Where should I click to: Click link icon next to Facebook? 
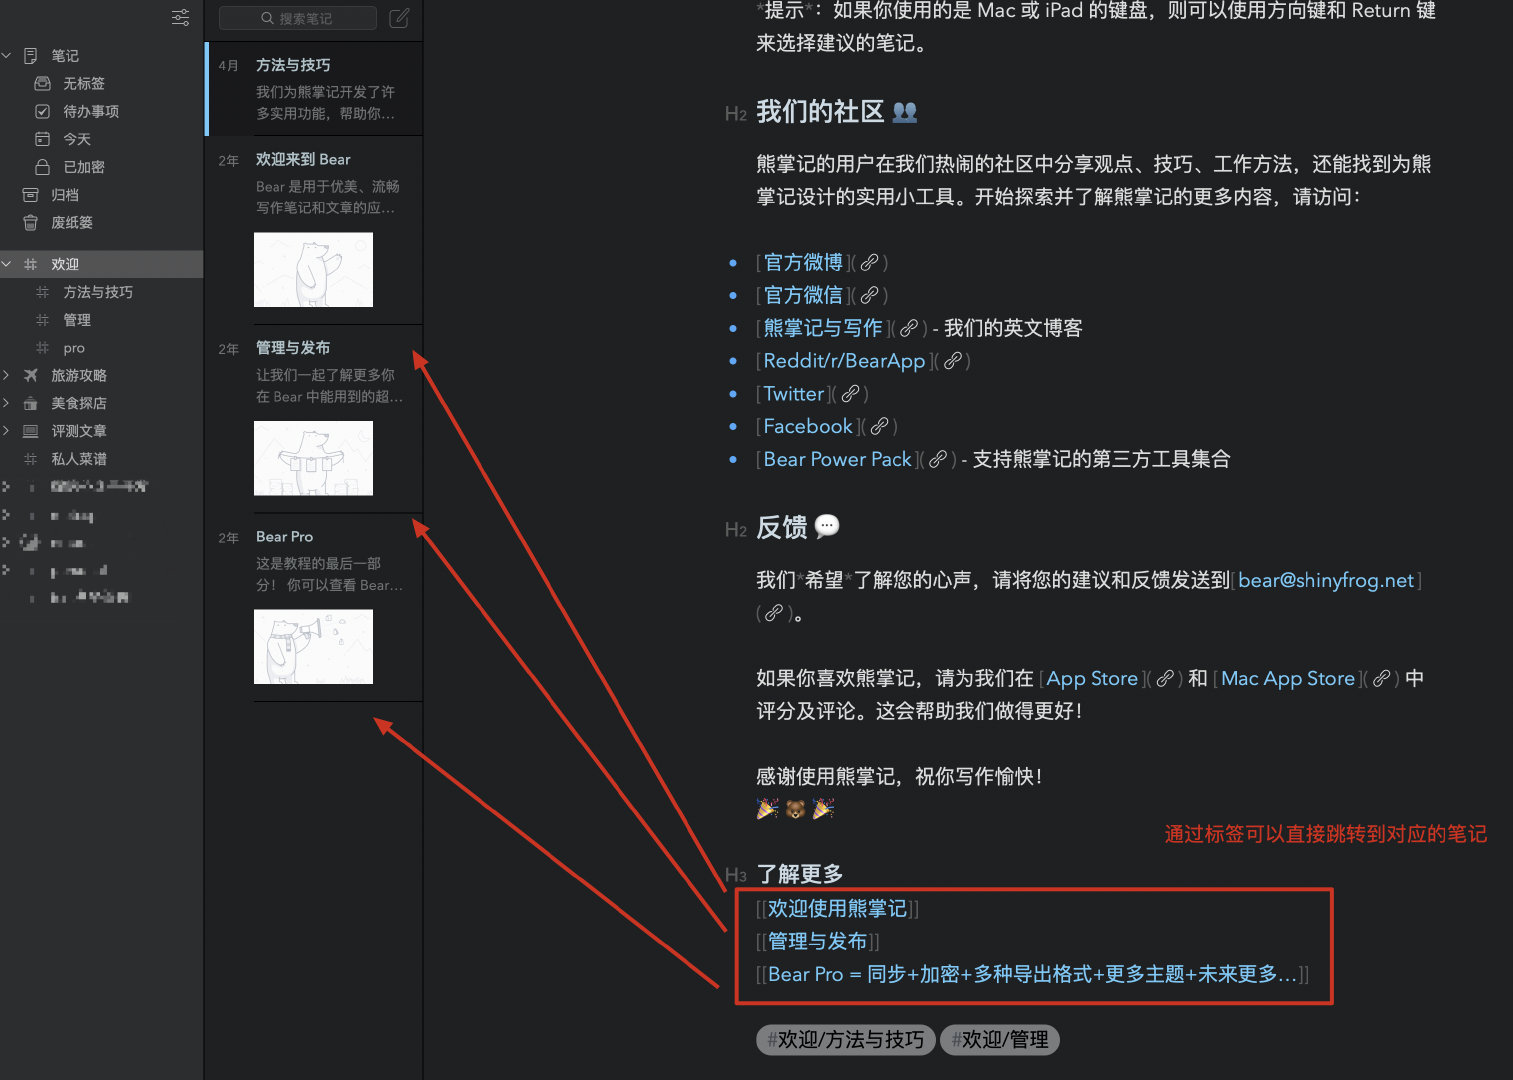pyautogui.click(x=879, y=427)
